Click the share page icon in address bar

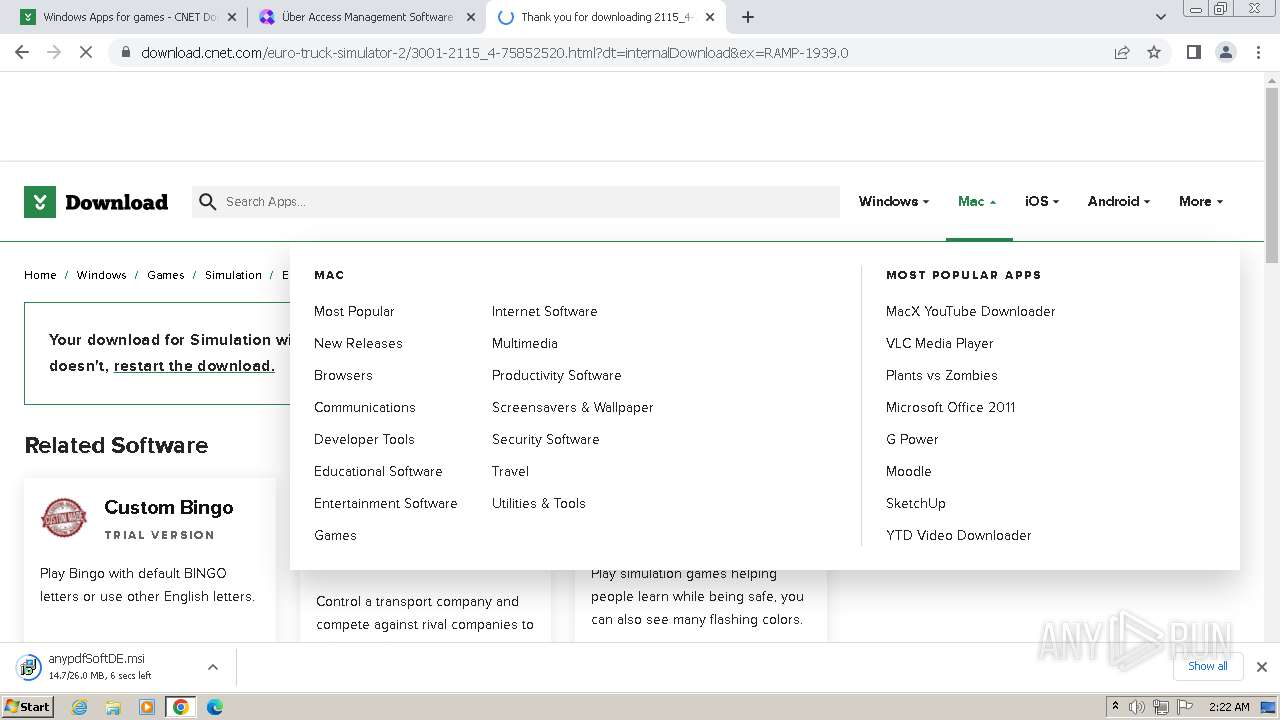[1122, 53]
